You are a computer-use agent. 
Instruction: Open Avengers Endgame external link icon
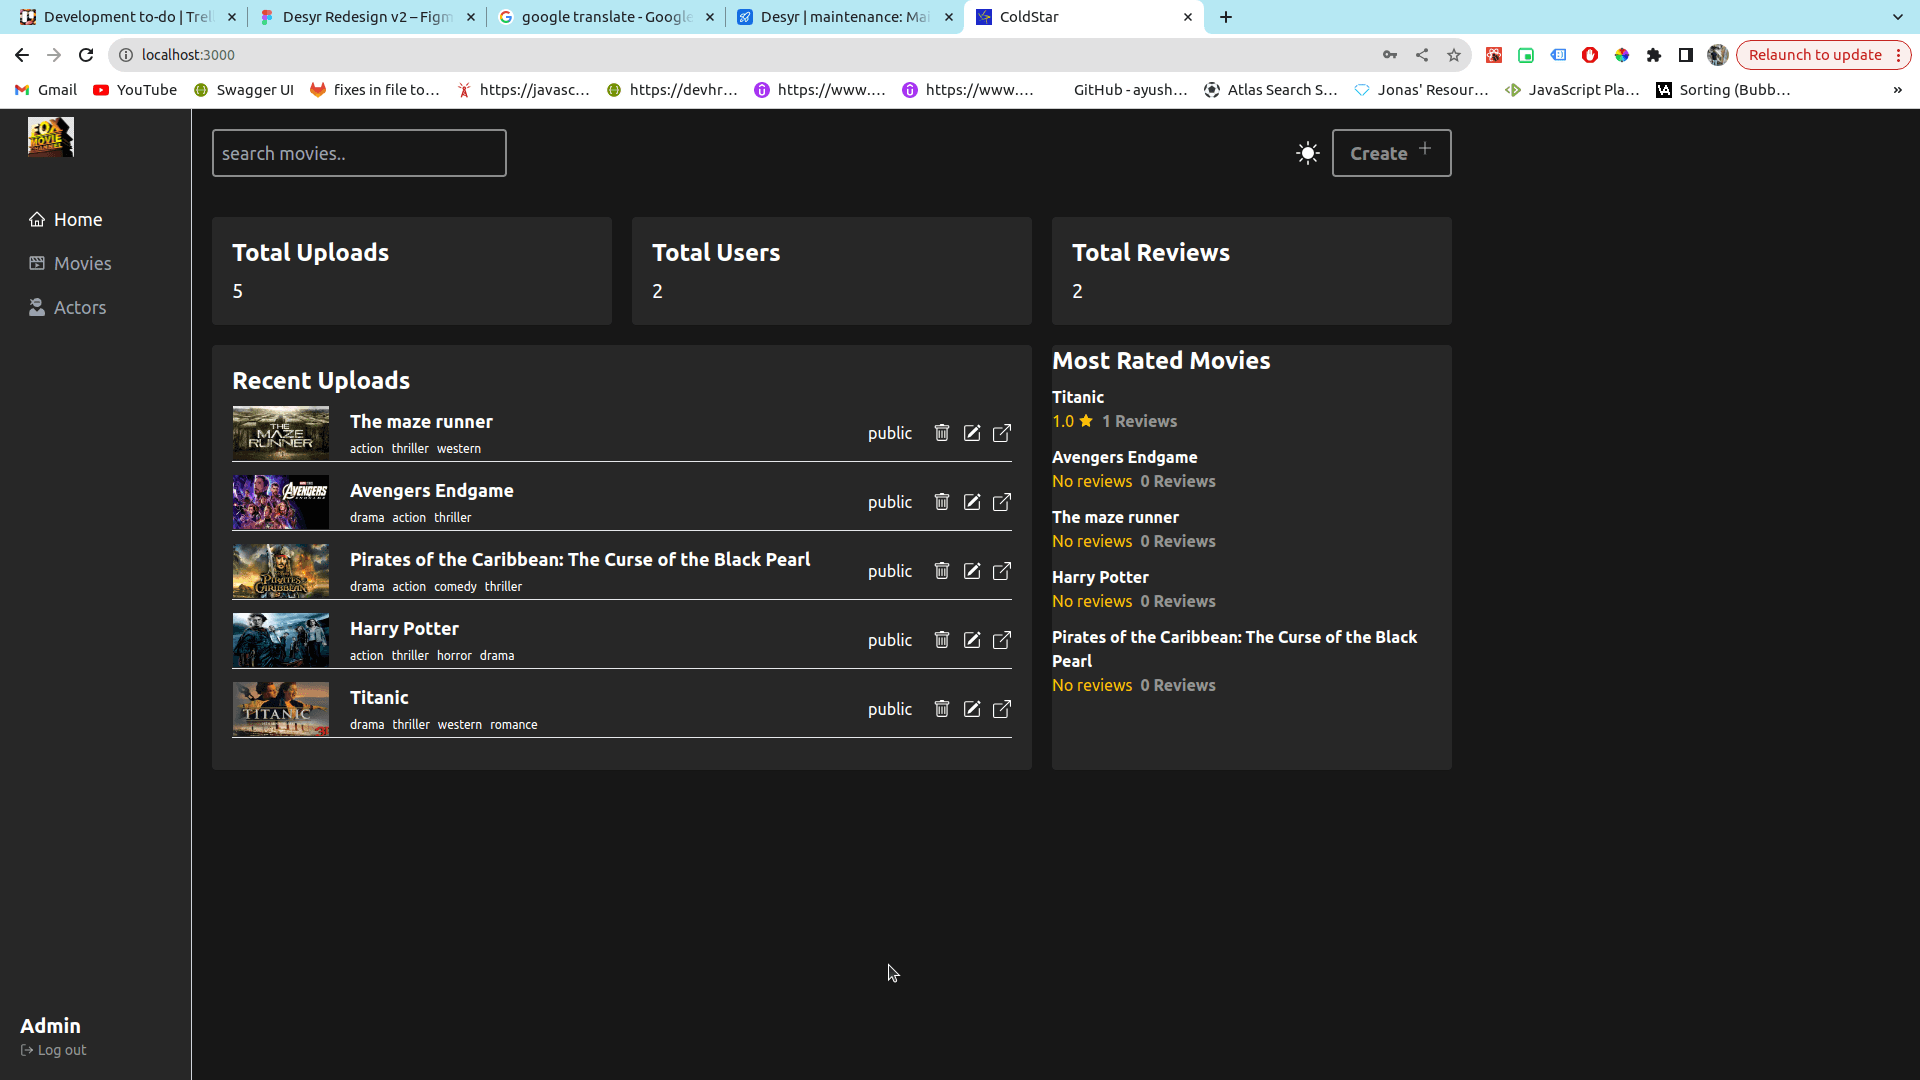click(1002, 502)
